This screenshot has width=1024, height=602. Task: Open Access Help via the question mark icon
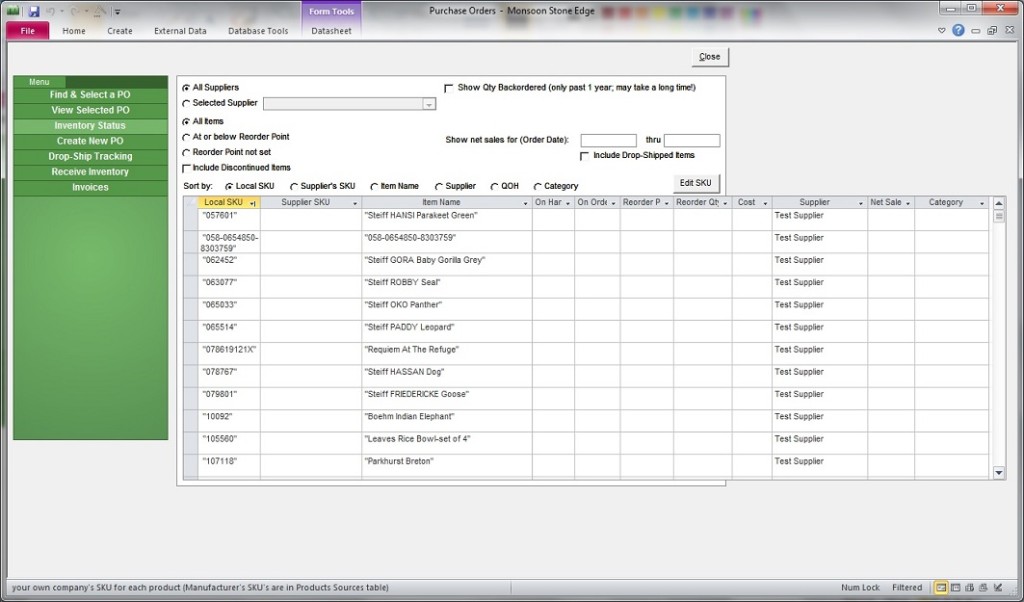coord(958,30)
